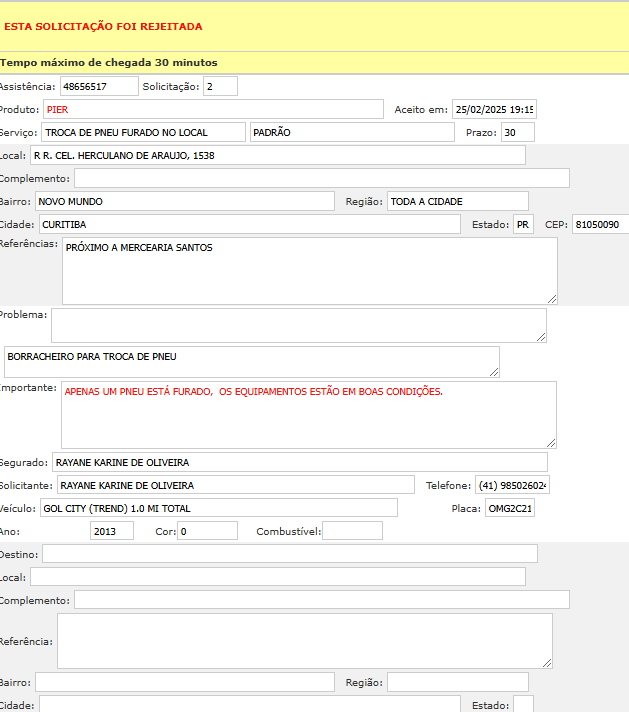This screenshot has height=712, width=629.
Task: Click the Placa field showing OMG2C21
Action: point(509,508)
